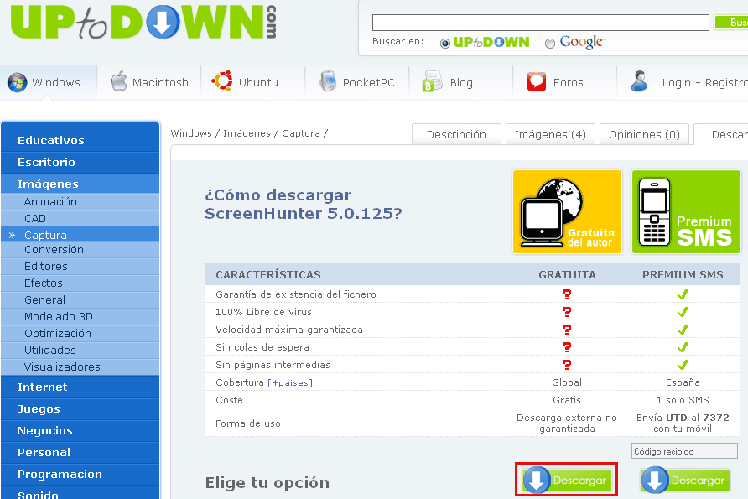Viewport: 748px width, 499px height.
Task: Click the Foros red speech icon
Action: (x=536, y=82)
